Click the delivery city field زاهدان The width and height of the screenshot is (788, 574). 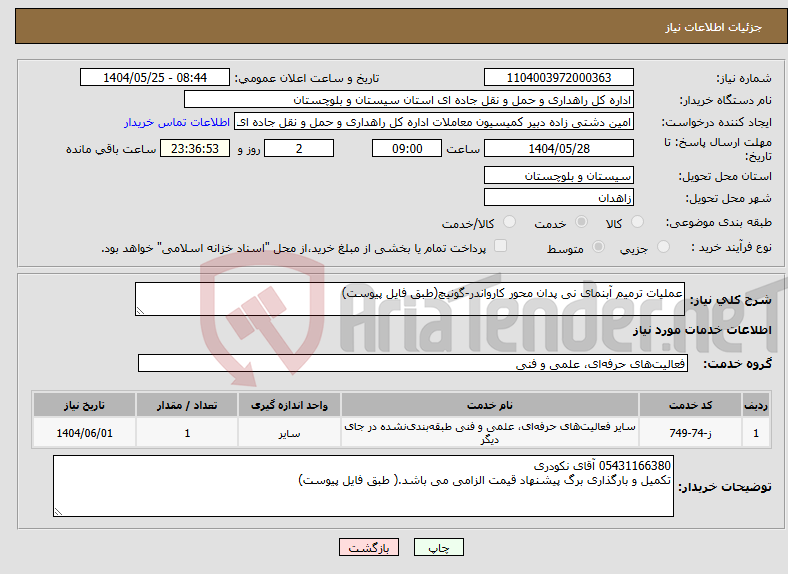pos(558,197)
